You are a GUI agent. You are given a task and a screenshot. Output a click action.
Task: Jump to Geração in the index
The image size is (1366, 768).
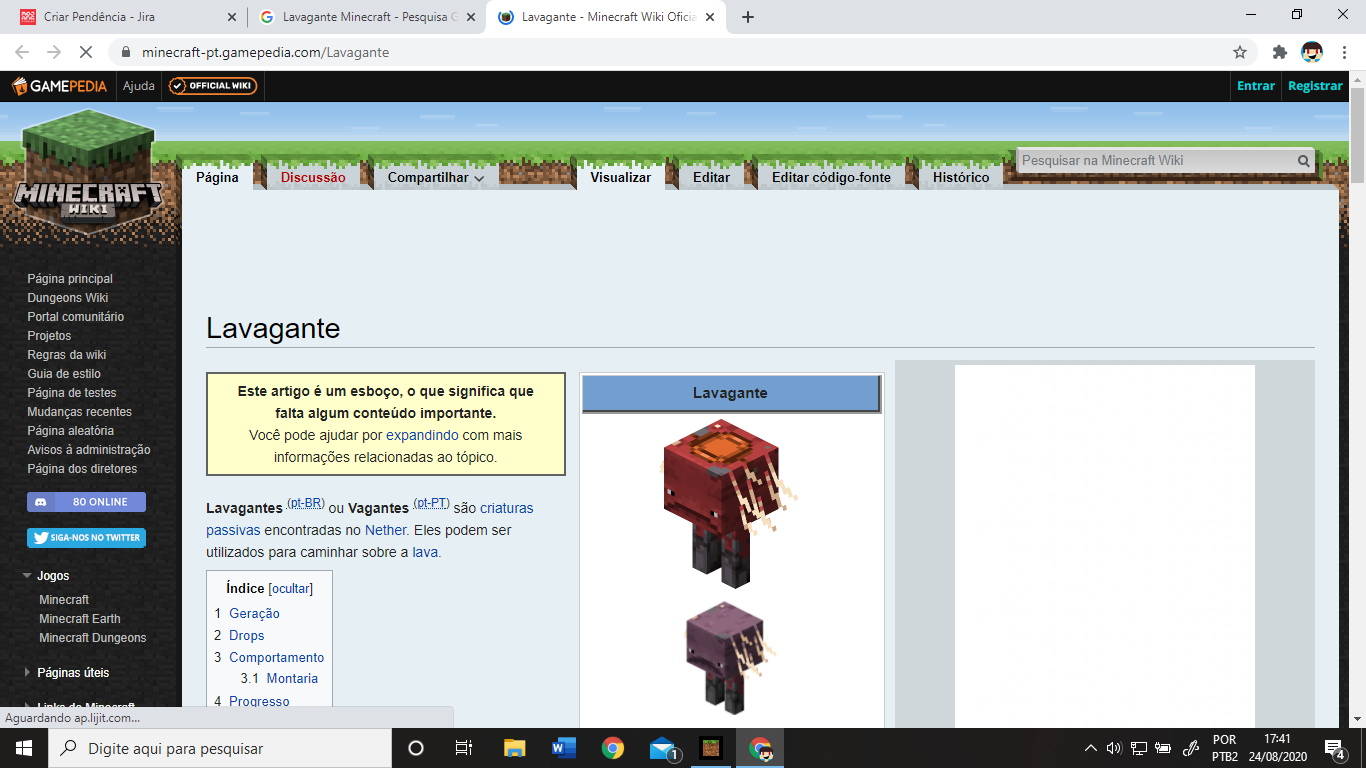tap(254, 614)
